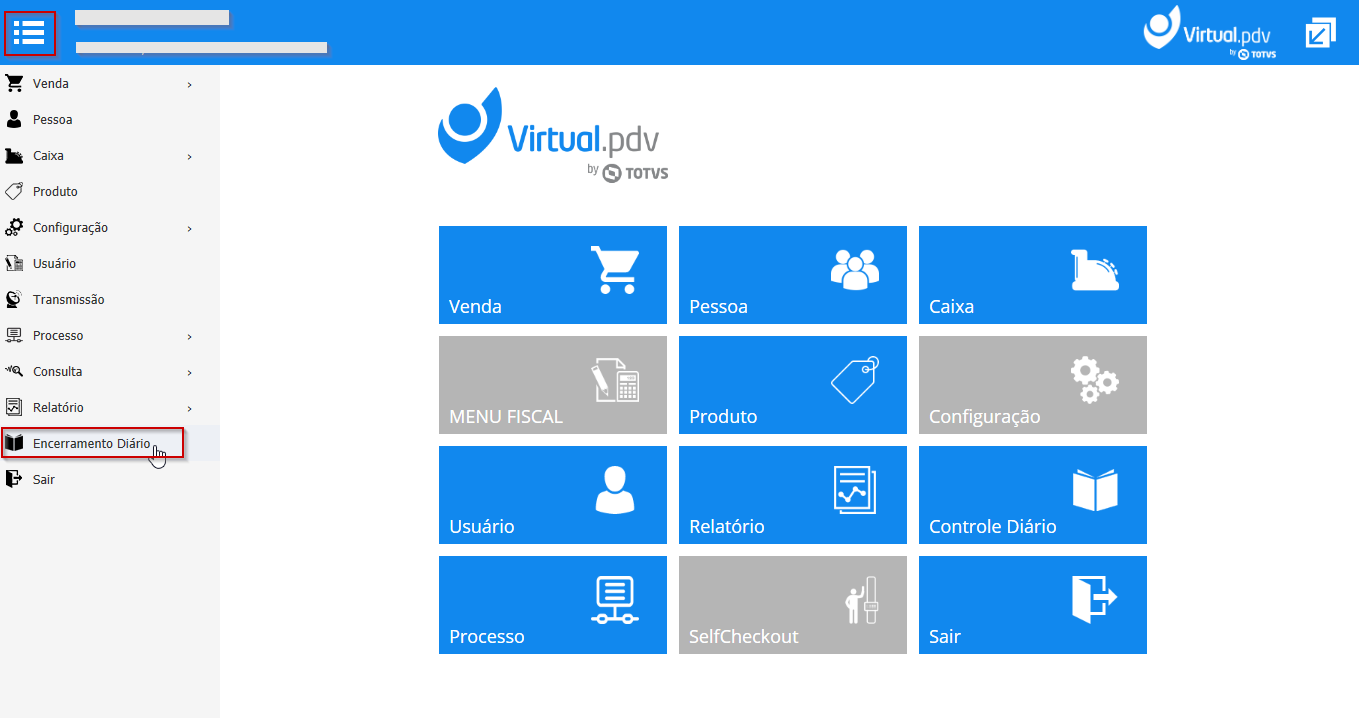Expand the Caixa submenu chevron
1359x718 pixels.
189,157
